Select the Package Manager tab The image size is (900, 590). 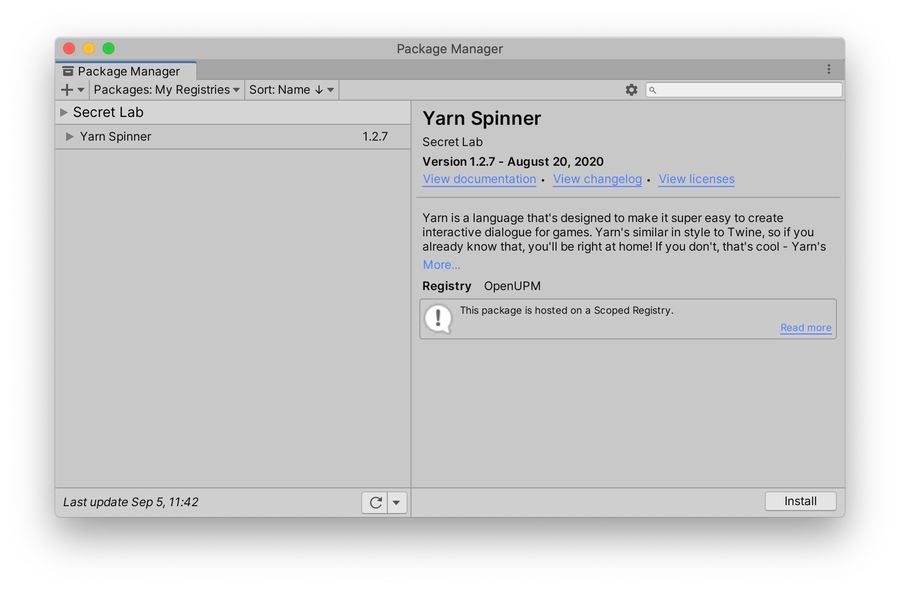127,71
